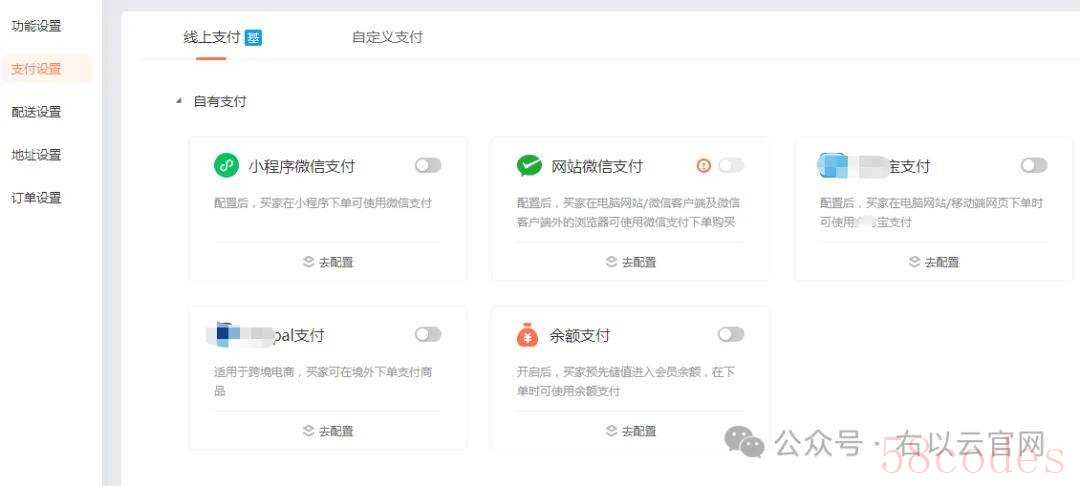Click the layers icon in 网站微信支付 card
This screenshot has height=486, width=1080.
point(612,262)
